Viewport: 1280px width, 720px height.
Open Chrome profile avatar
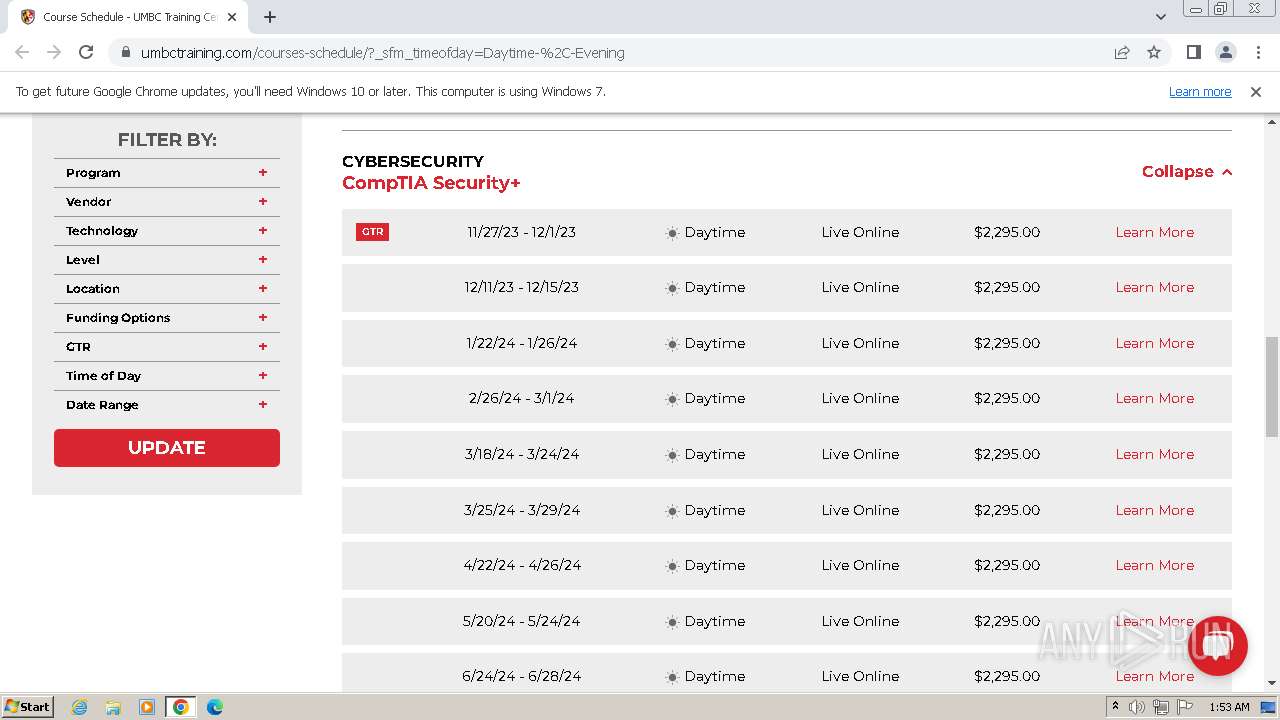pyautogui.click(x=1225, y=52)
